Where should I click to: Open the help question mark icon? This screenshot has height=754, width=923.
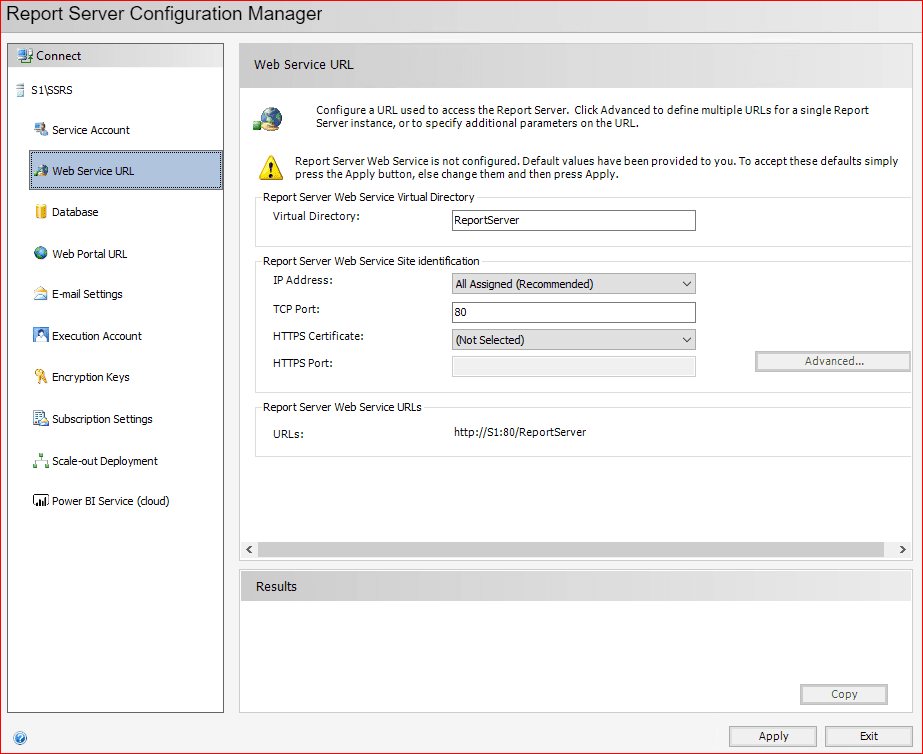(20, 738)
